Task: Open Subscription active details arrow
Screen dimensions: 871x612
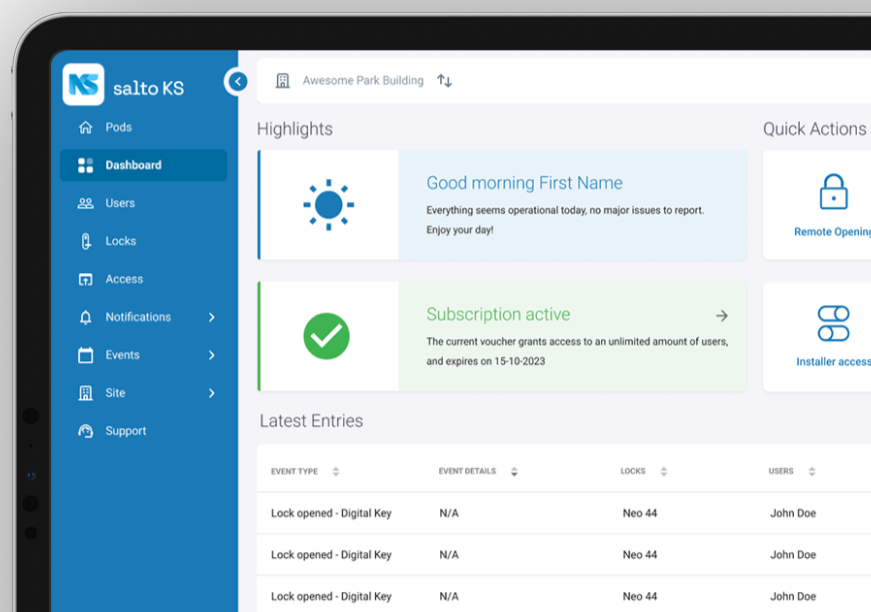Action: (722, 316)
